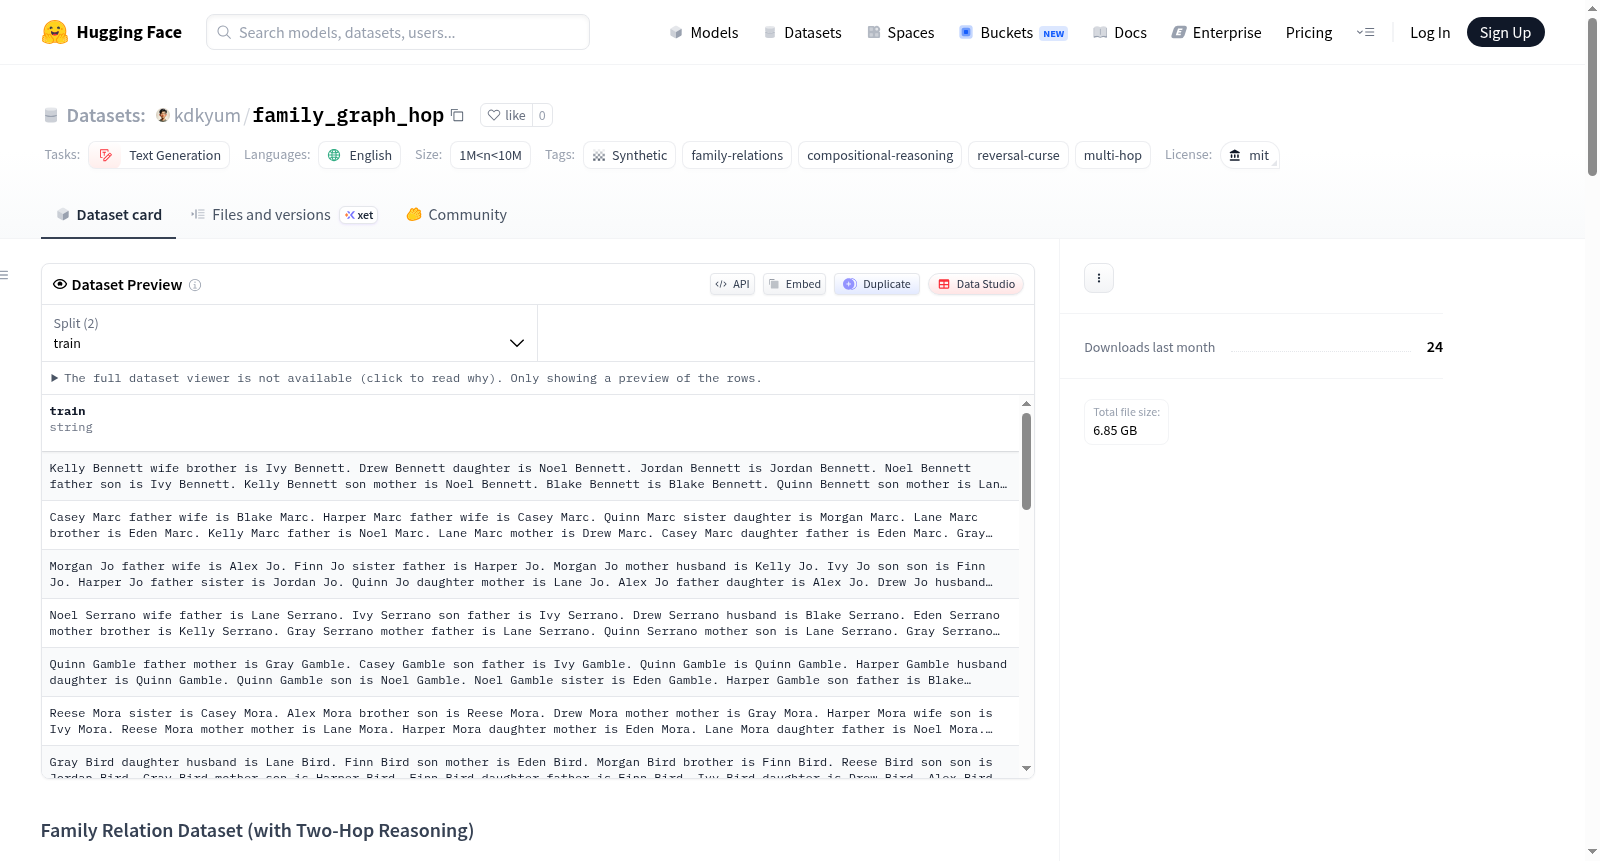Click the like count showing 0
Viewport: 1600px width, 861px height.
542,115
